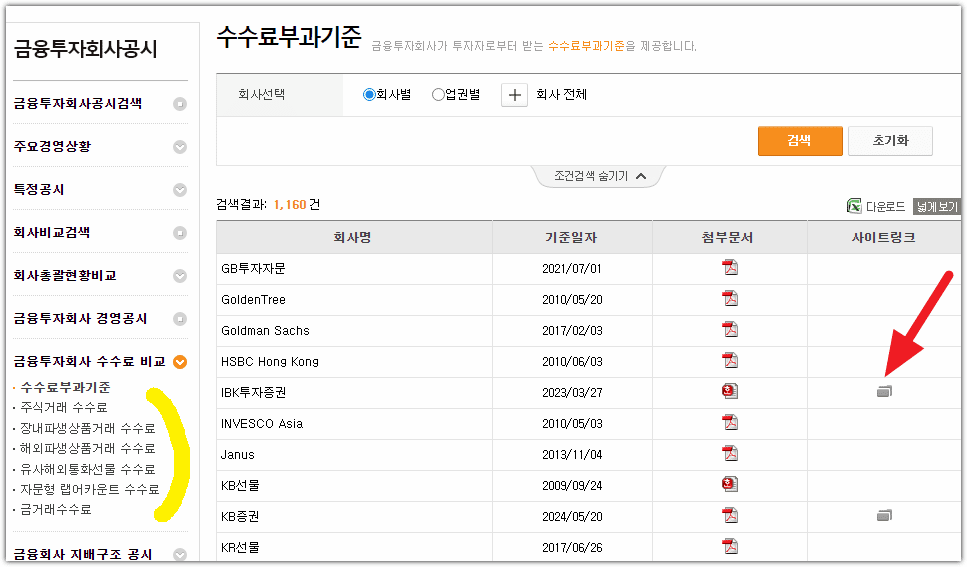The image size is (967, 567).
Task: Select the INVESCO Asia company name cell
Action: tap(354, 424)
